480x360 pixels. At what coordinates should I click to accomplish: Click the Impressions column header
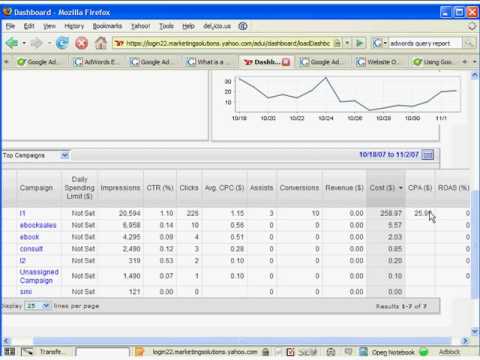[x=120, y=188]
